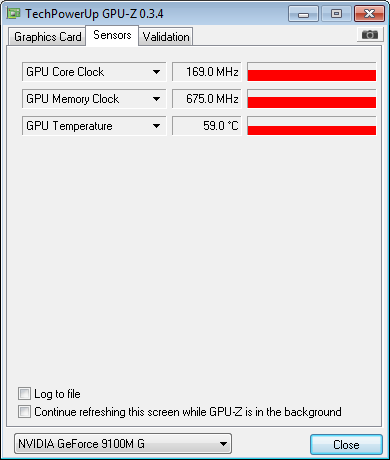Expand the GPU Core Clock dropdown arrow
The height and width of the screenshot is (460, 390).
[x=156, y=72]
